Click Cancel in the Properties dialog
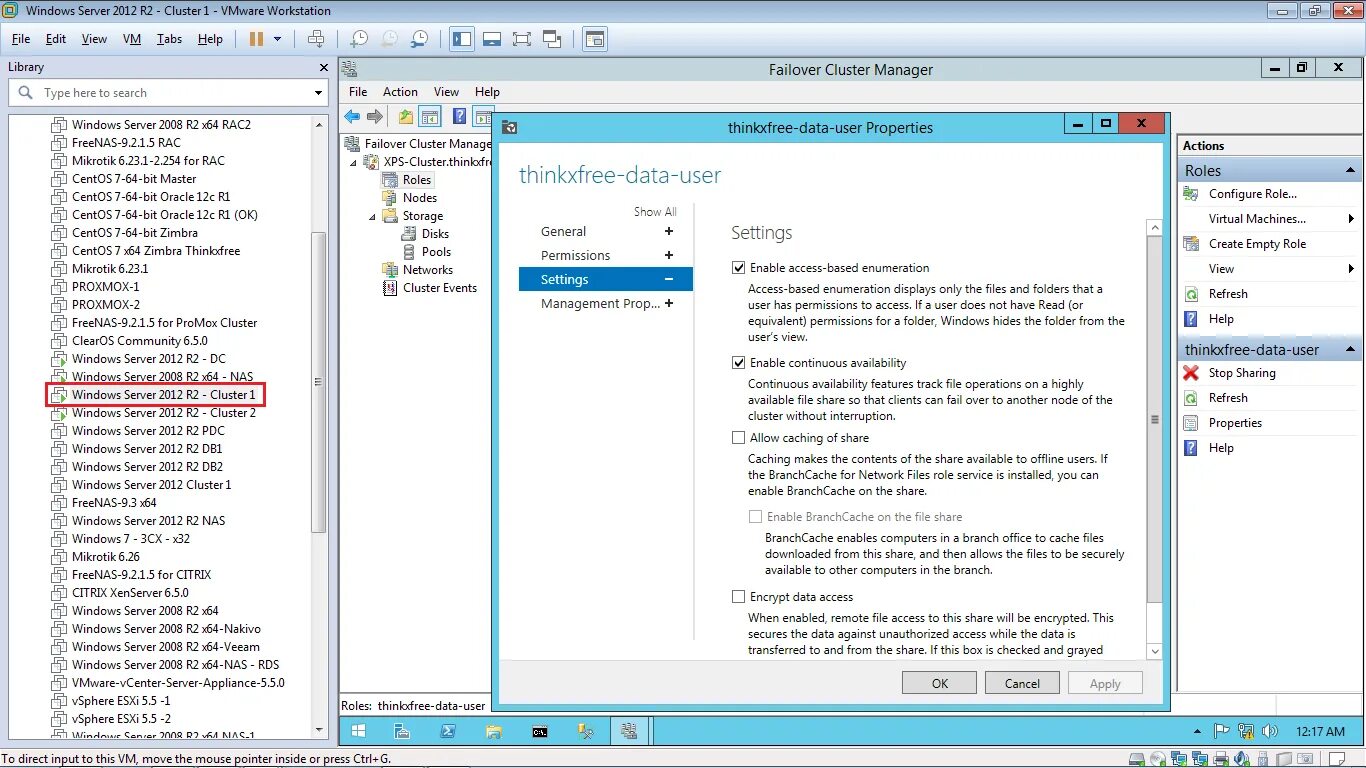This screenshot has height=768, width=1366. [x=1022, y=683]
